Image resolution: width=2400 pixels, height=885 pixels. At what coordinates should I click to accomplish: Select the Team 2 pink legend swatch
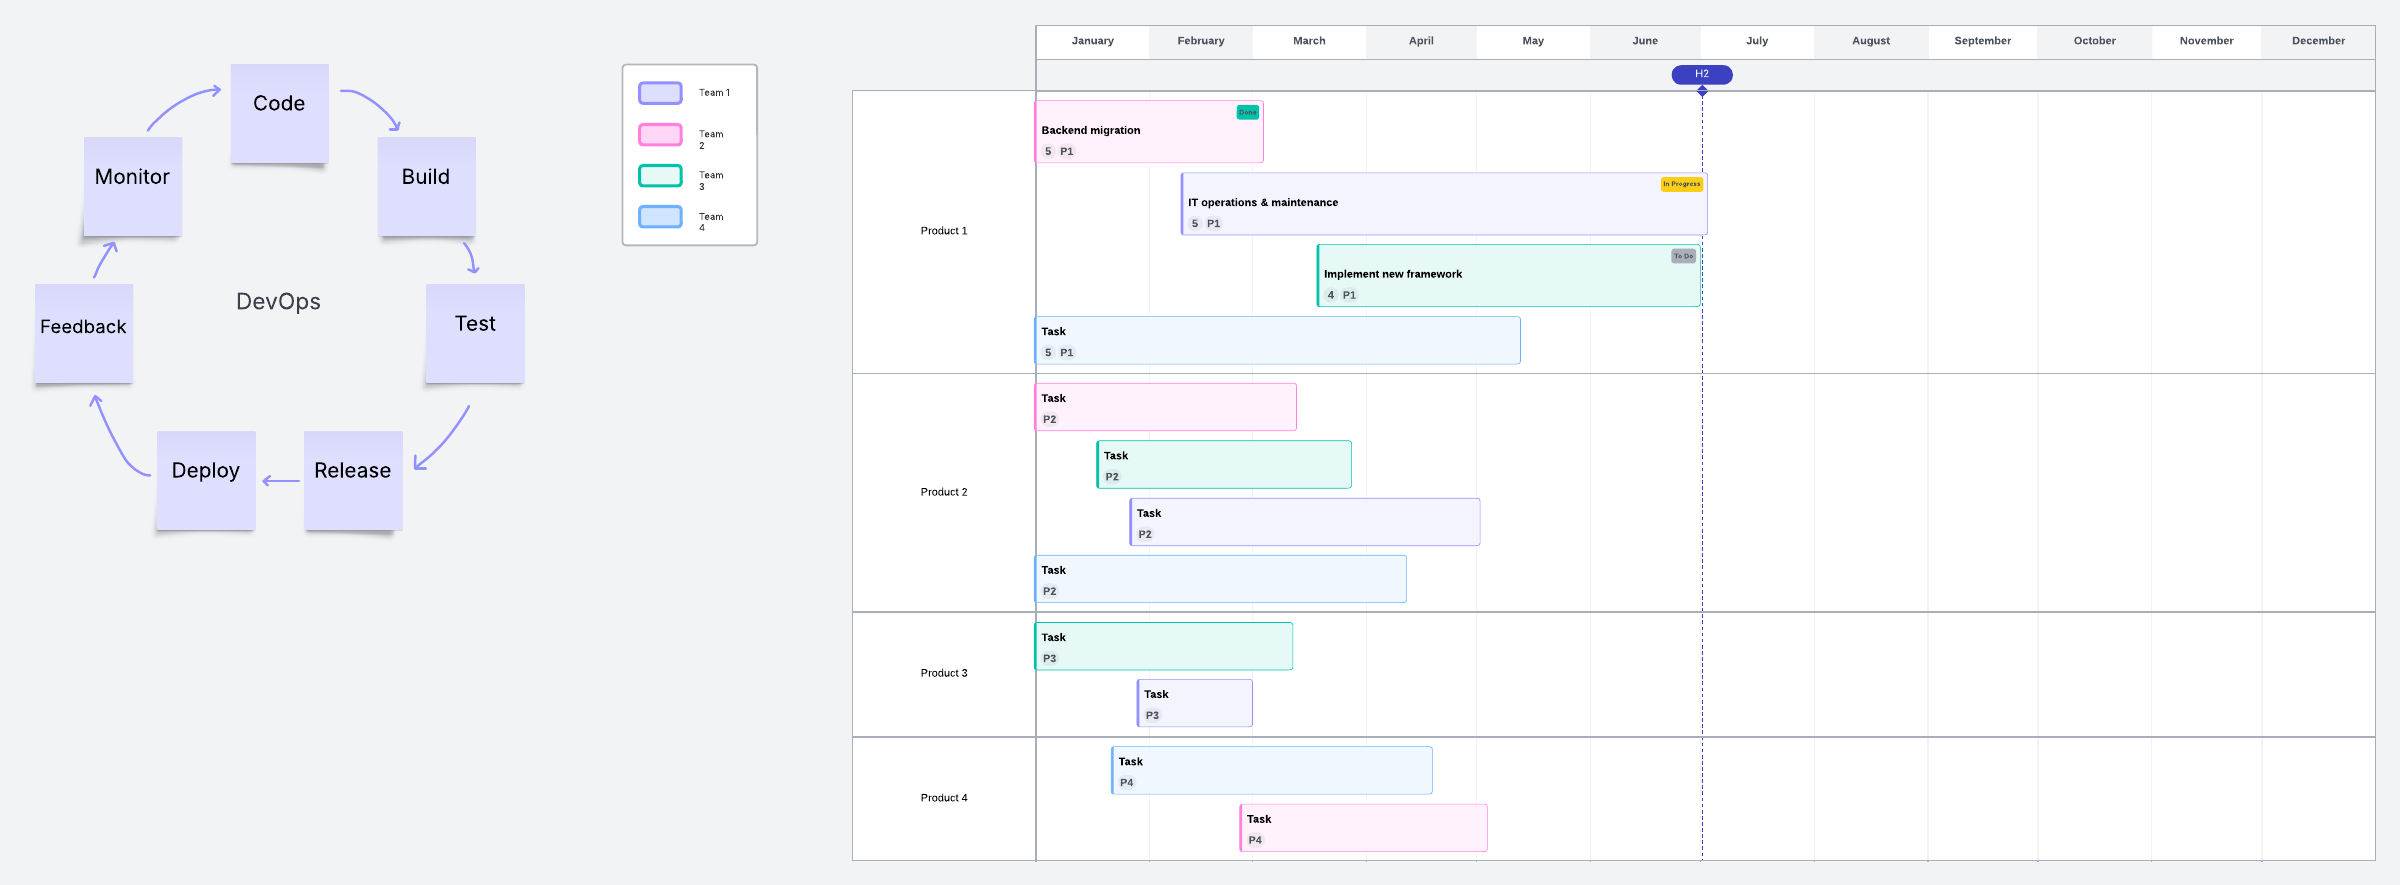[660, 134]
